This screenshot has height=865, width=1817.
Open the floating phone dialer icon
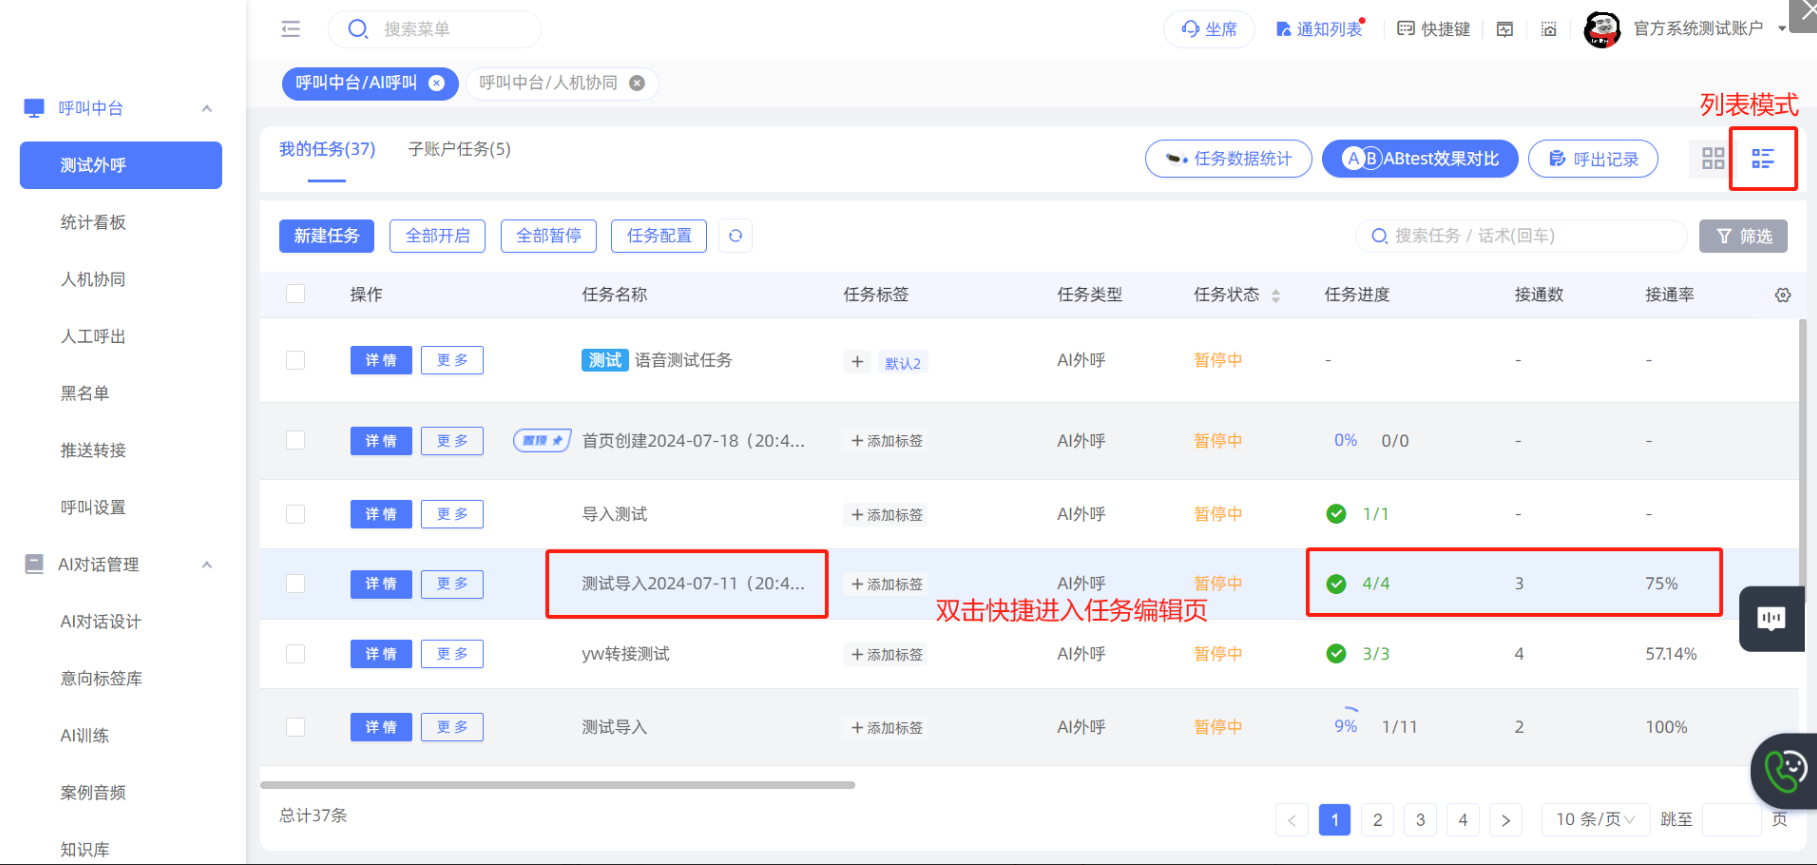[1783, 771]
